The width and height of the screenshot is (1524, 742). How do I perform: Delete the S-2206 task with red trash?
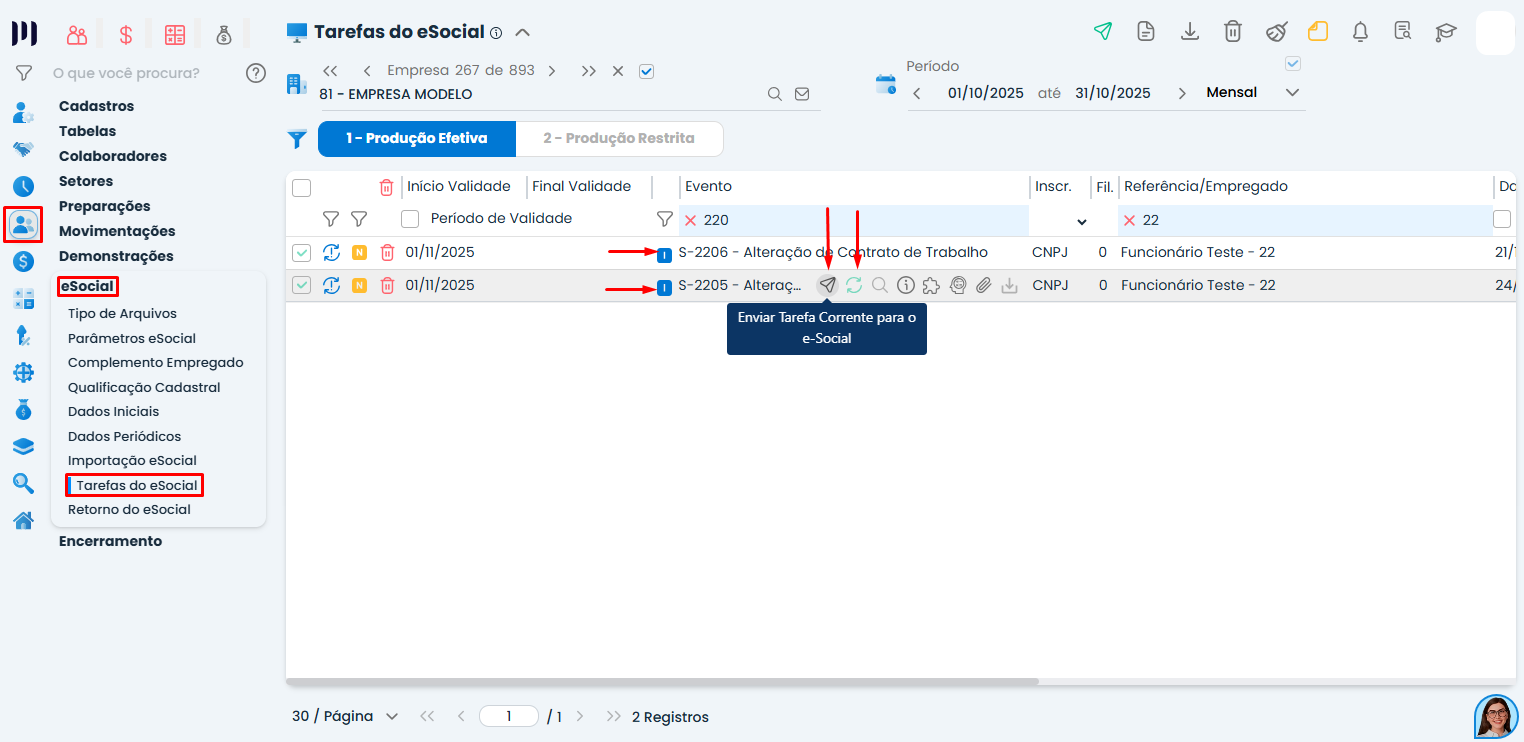(x=387, y=252)
